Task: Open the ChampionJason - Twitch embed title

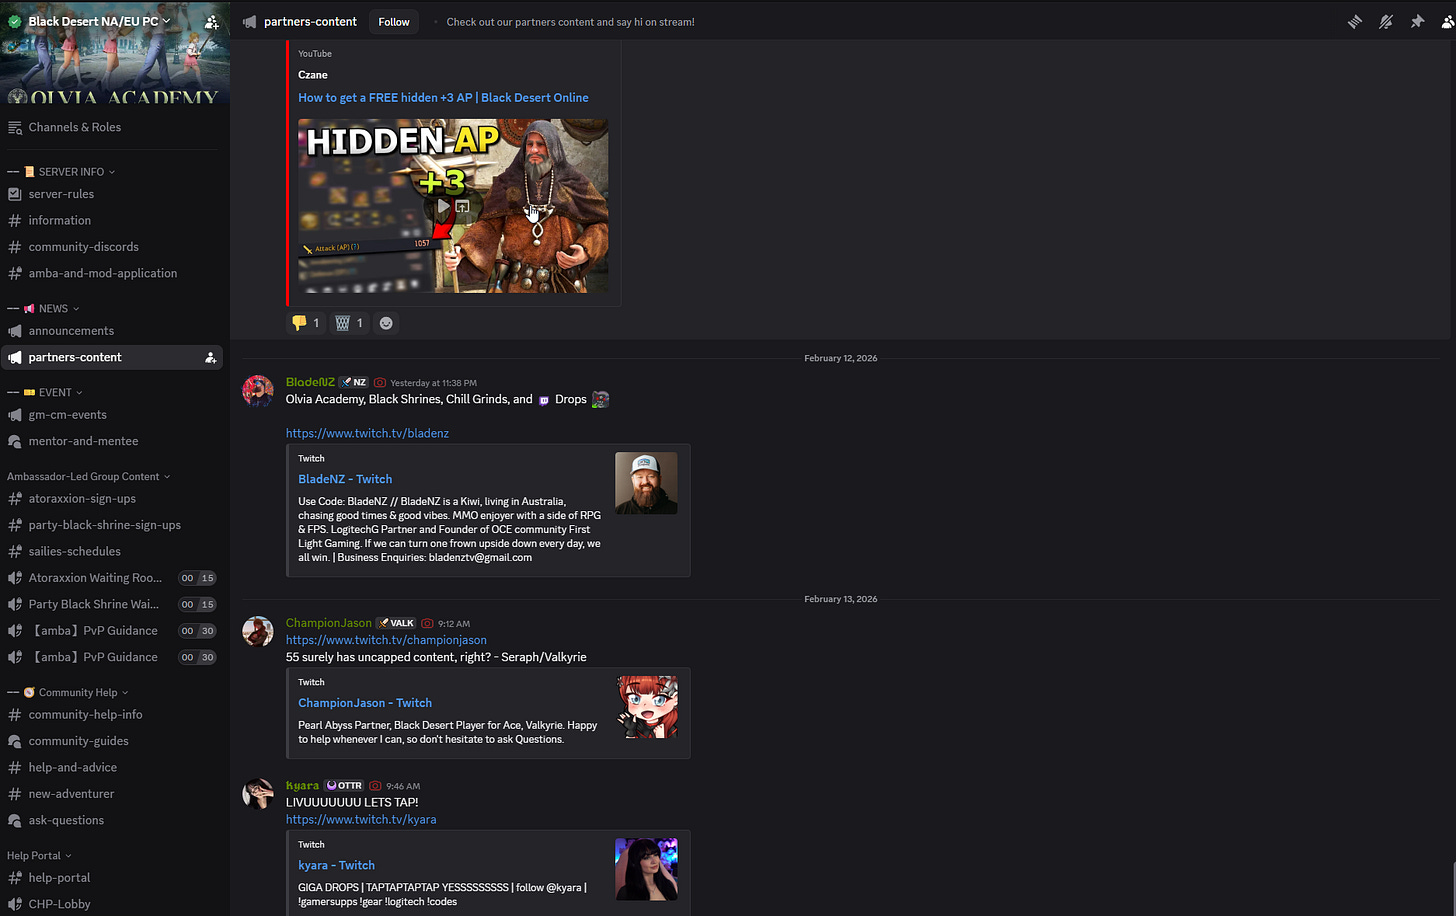Action: point(365,703)
